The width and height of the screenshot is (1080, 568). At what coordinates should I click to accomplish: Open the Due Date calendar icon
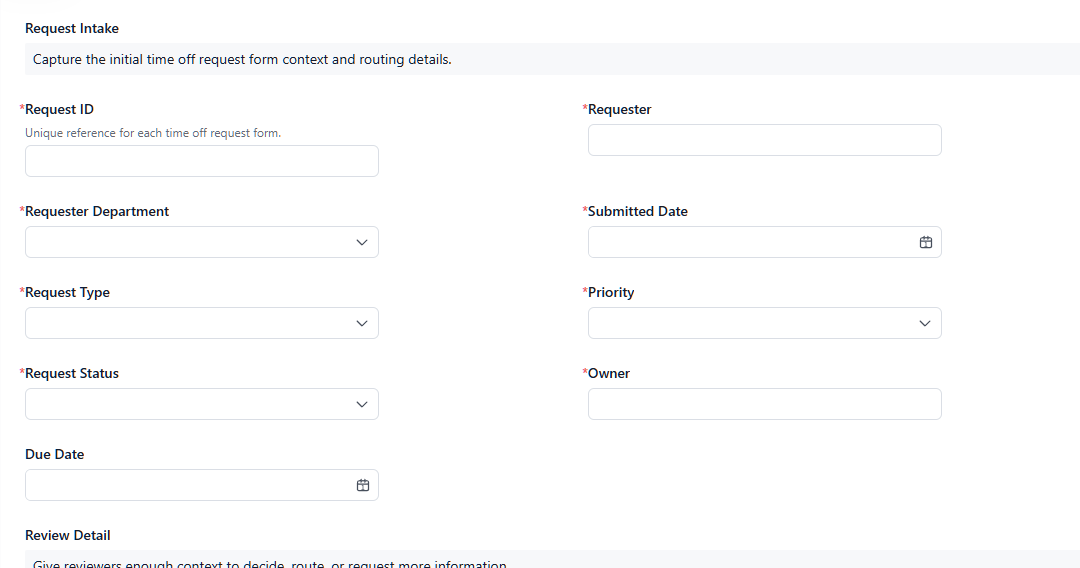click(363, 485)
